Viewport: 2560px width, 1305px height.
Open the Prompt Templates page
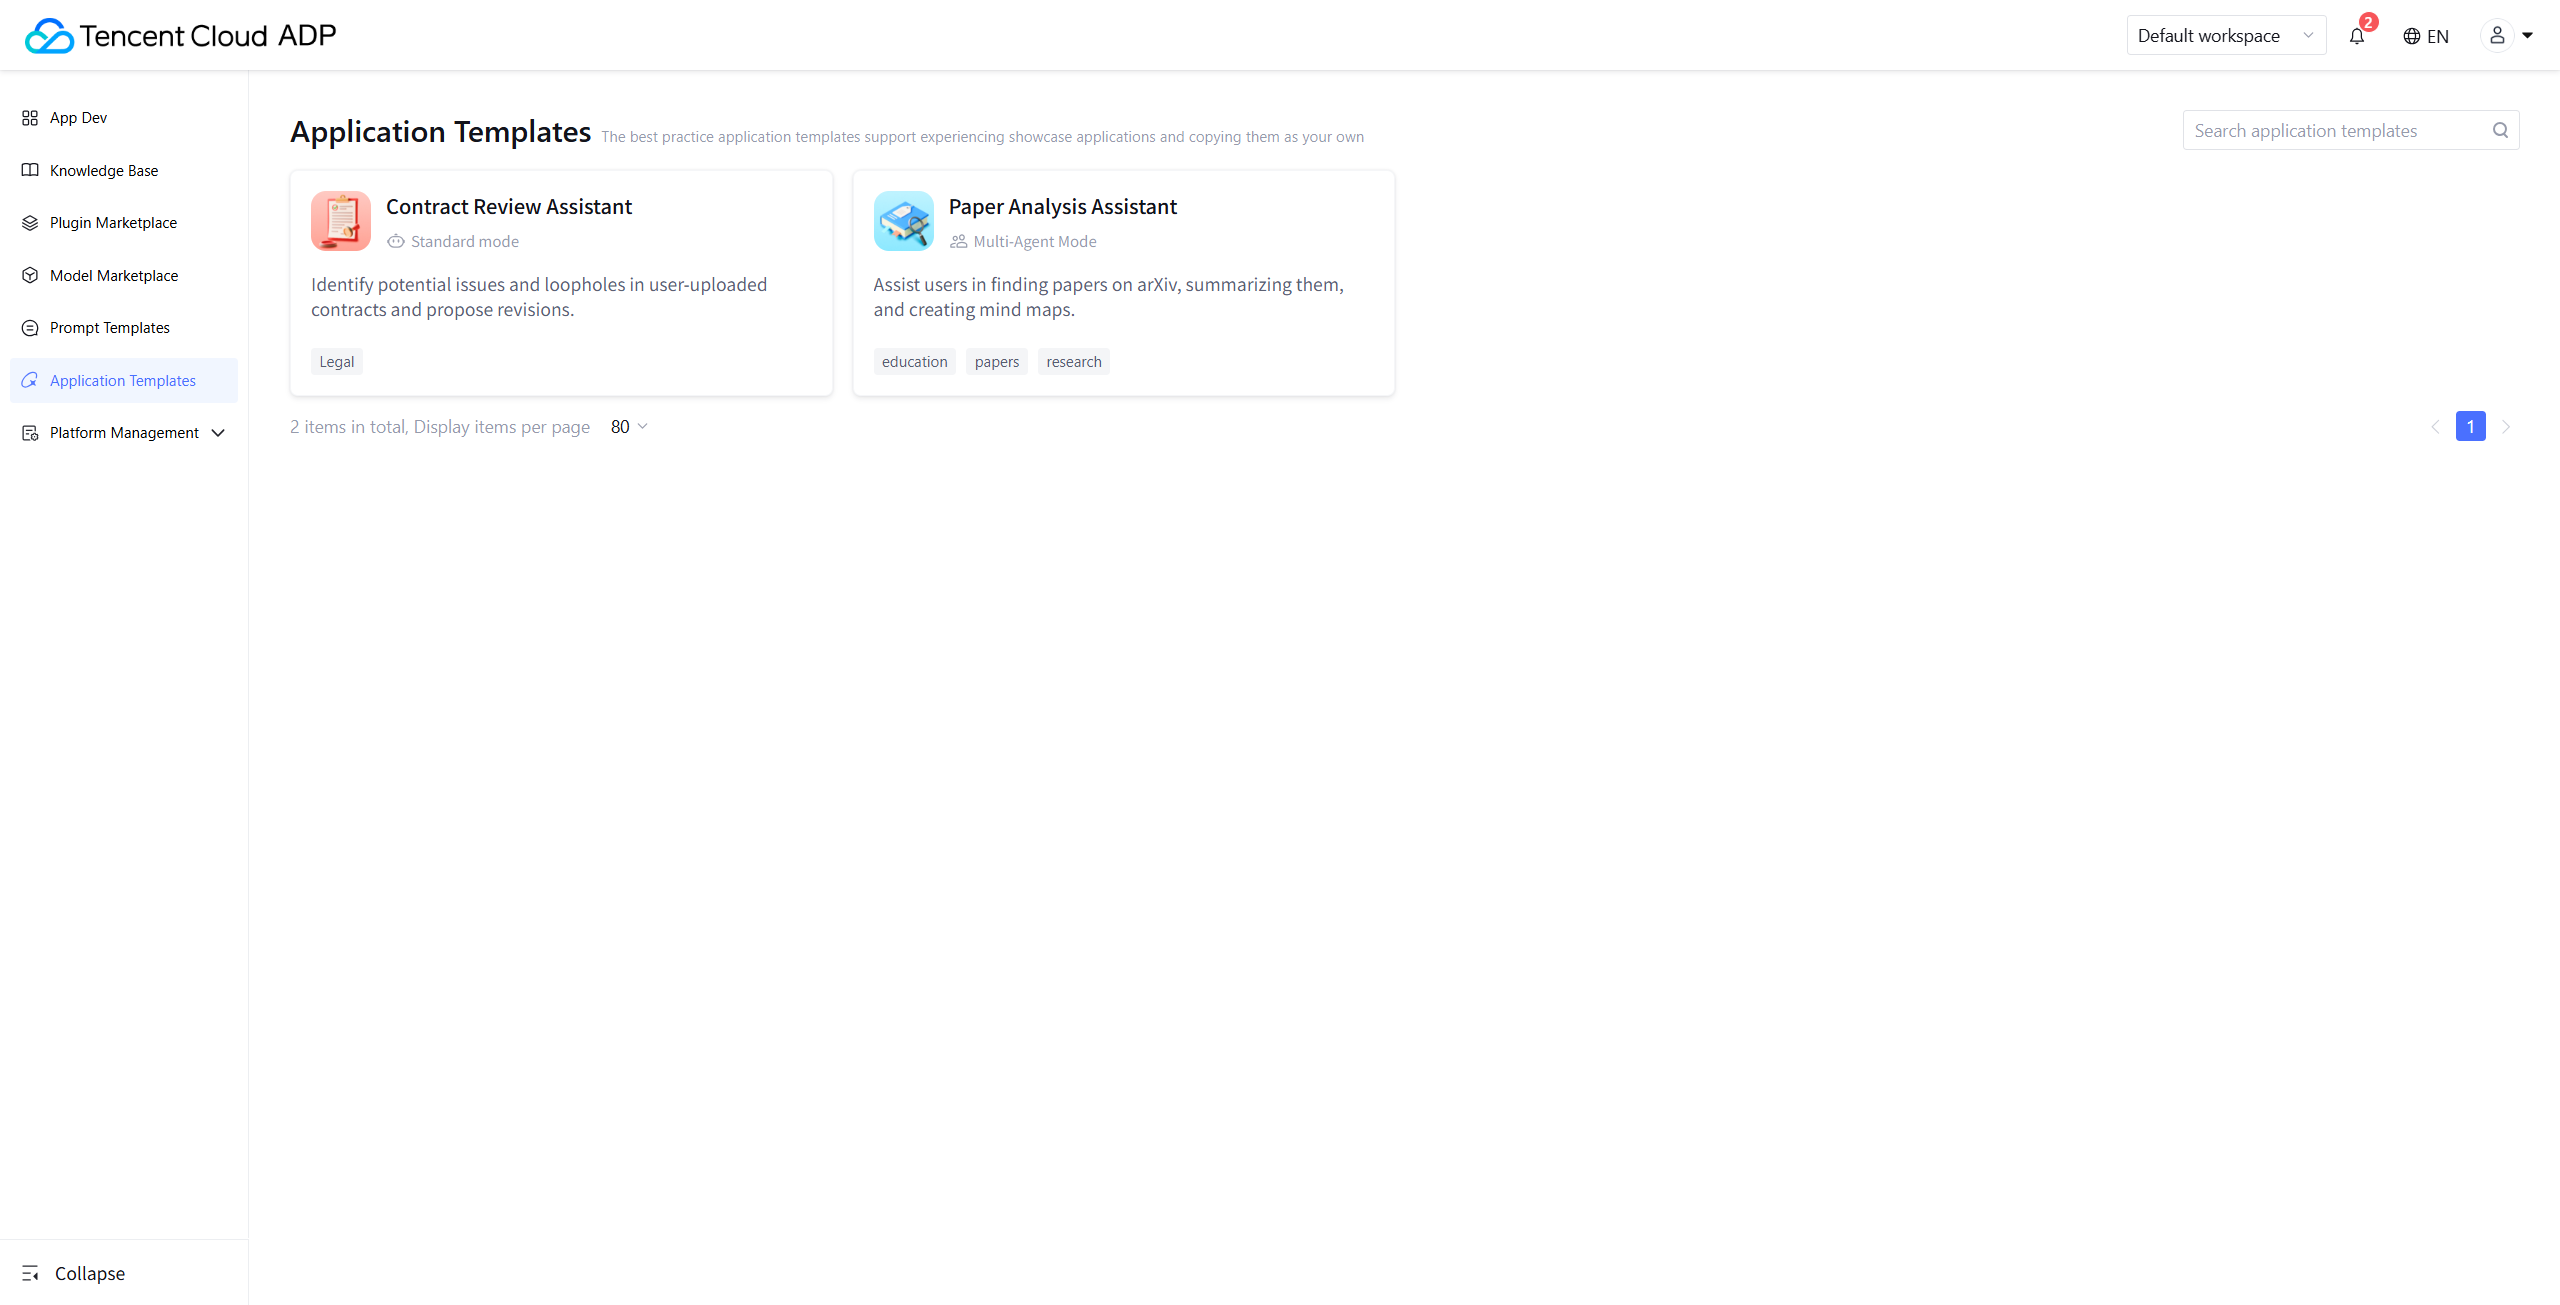coord(109,328)
